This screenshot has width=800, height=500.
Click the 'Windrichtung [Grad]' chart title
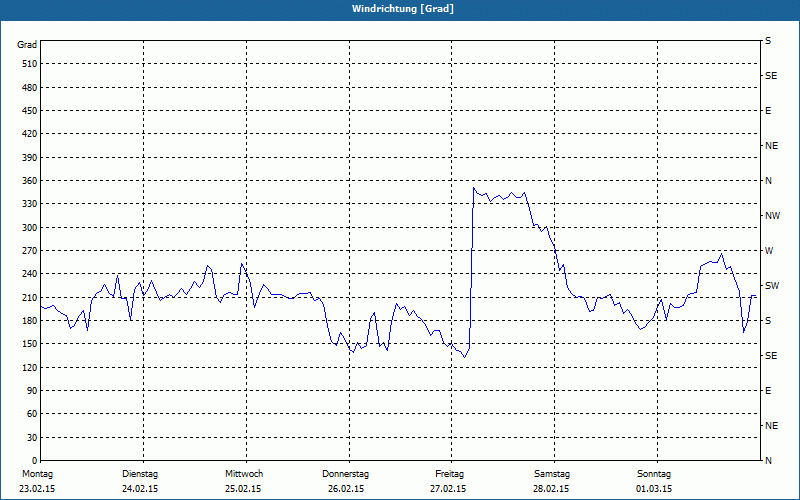click(x=403, y=9)
